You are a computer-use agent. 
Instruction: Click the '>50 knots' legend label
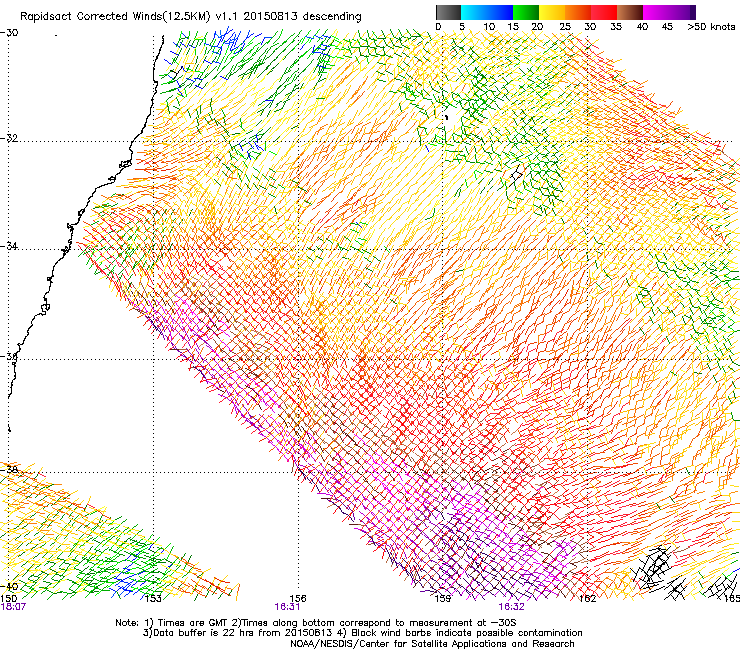[711, 27]
